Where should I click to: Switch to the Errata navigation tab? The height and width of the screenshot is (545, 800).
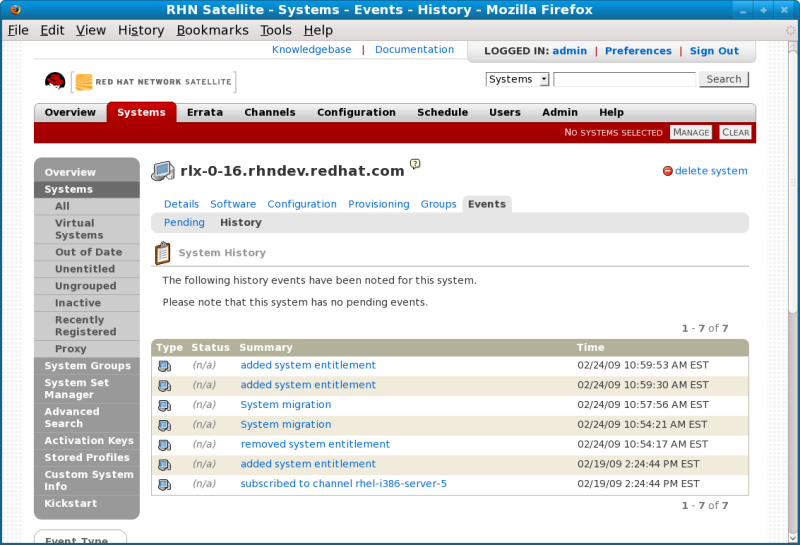(x=204, y=113)
